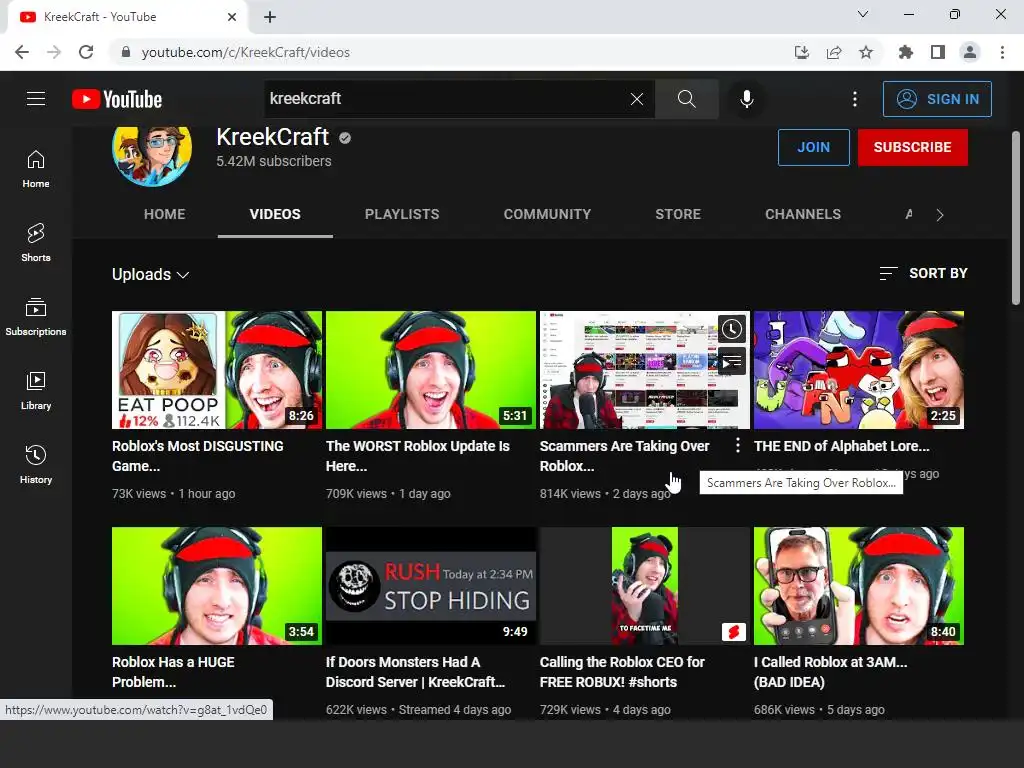Click the Sign In button
1024x768 pixels.
click(937, 99)
